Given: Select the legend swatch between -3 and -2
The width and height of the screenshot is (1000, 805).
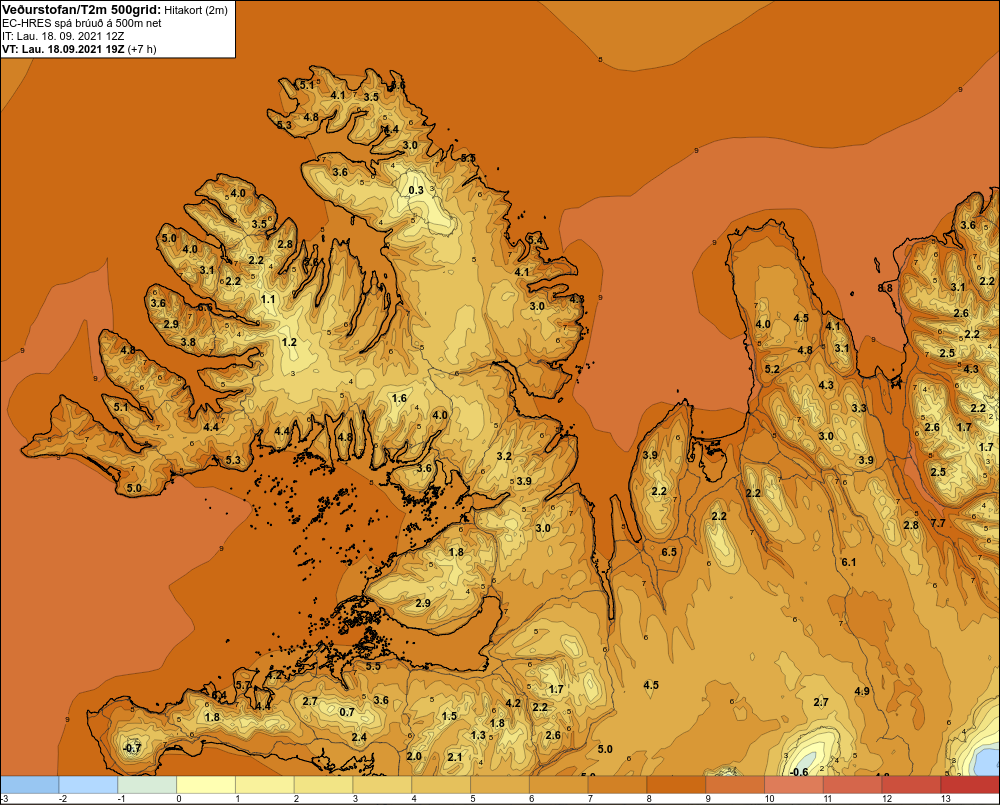Looking at the screenshot, I should [29, 784].
